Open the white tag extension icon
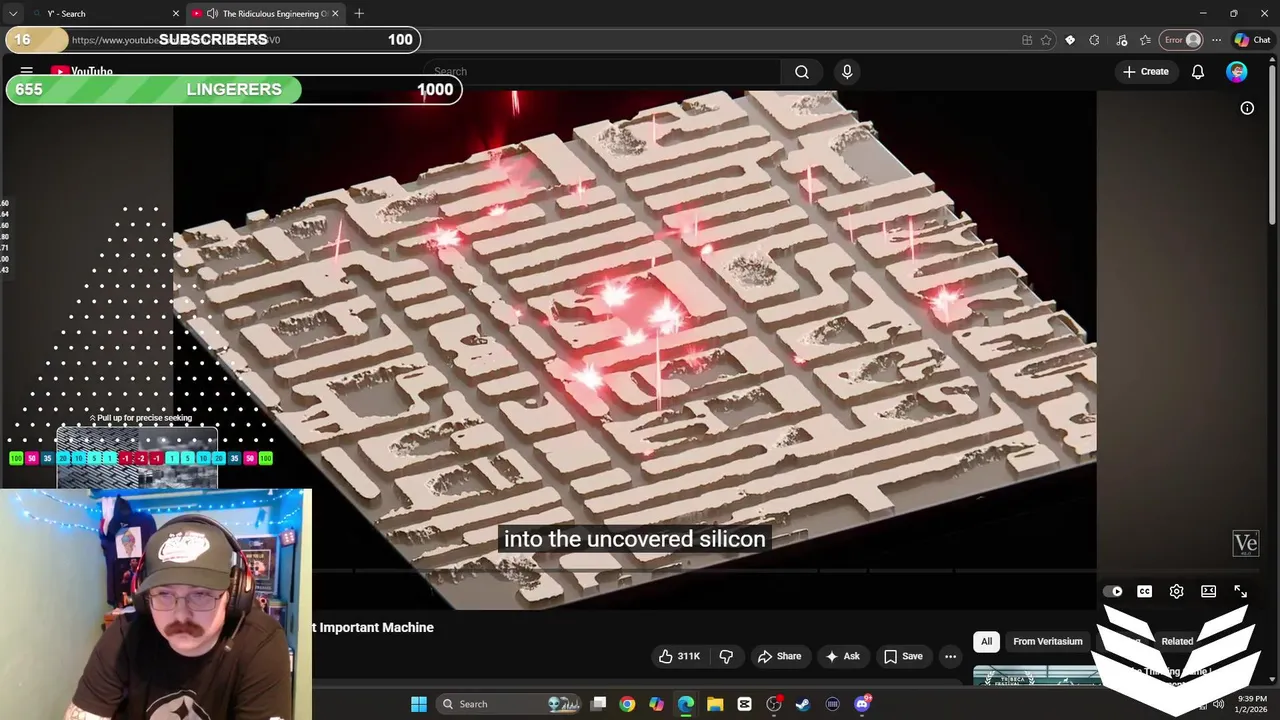Image resolution: width=1280 pixels, height=720 pixels. [x=1070, y=40]
